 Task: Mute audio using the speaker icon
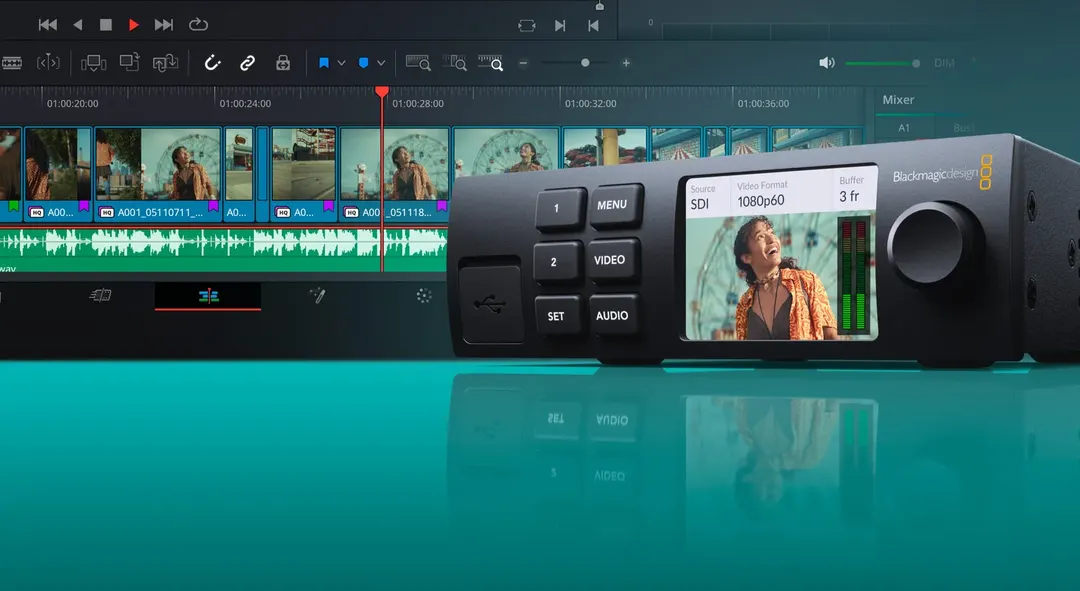click(827, 63)
